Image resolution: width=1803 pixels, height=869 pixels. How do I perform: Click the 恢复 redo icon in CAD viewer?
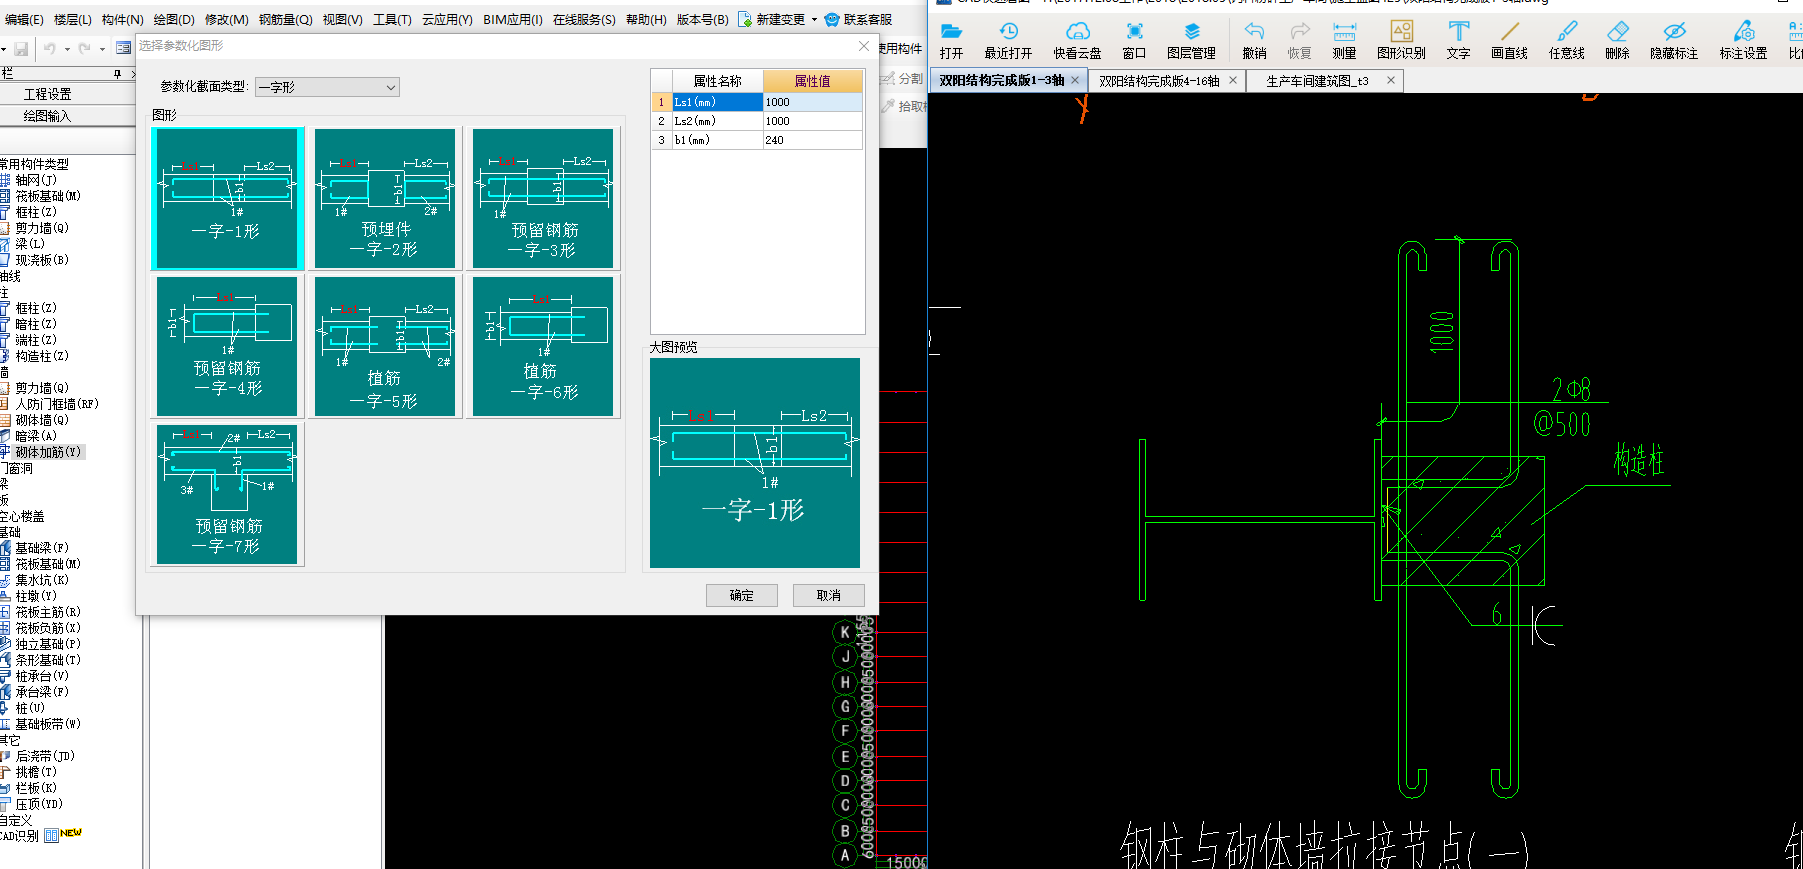point(1299,40)
